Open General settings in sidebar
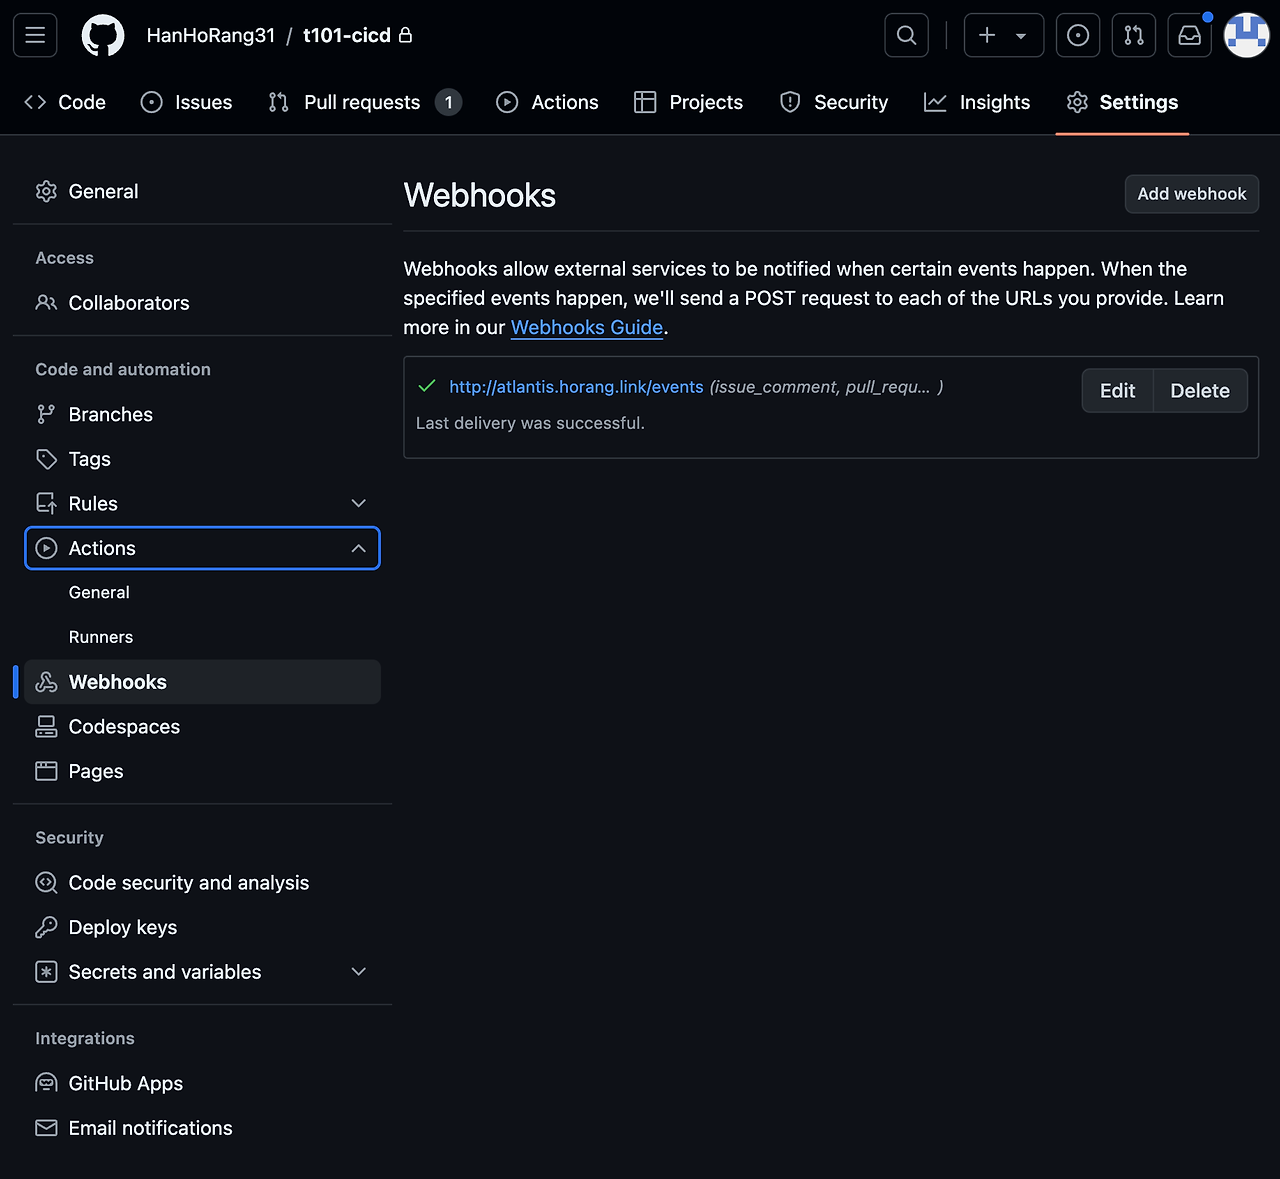Screen dimensions: 1280x1179 click(202, 191)
